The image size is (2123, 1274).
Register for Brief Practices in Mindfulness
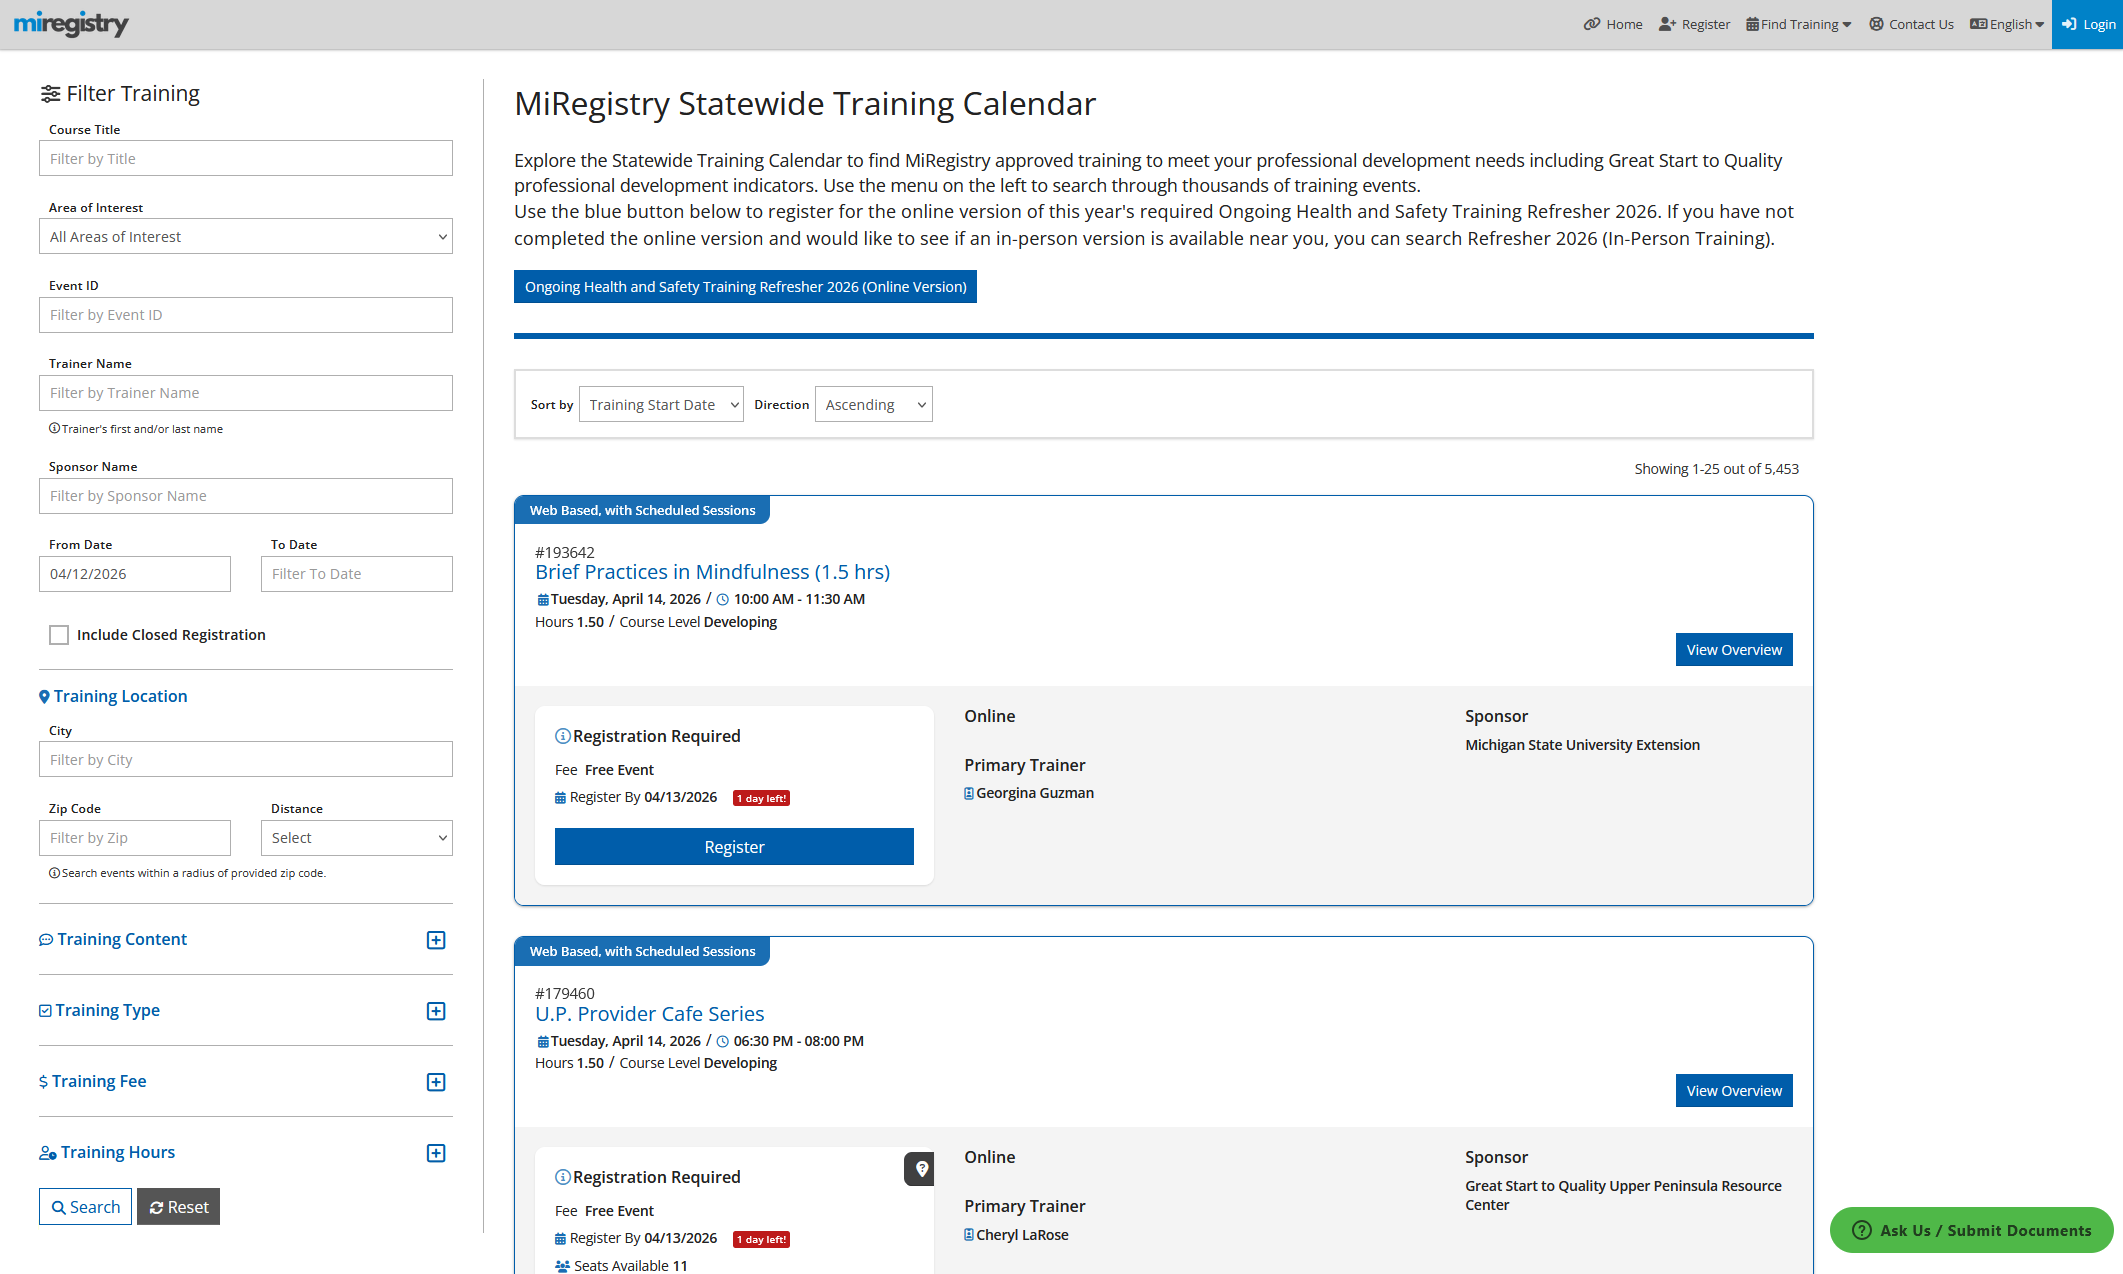733,846
